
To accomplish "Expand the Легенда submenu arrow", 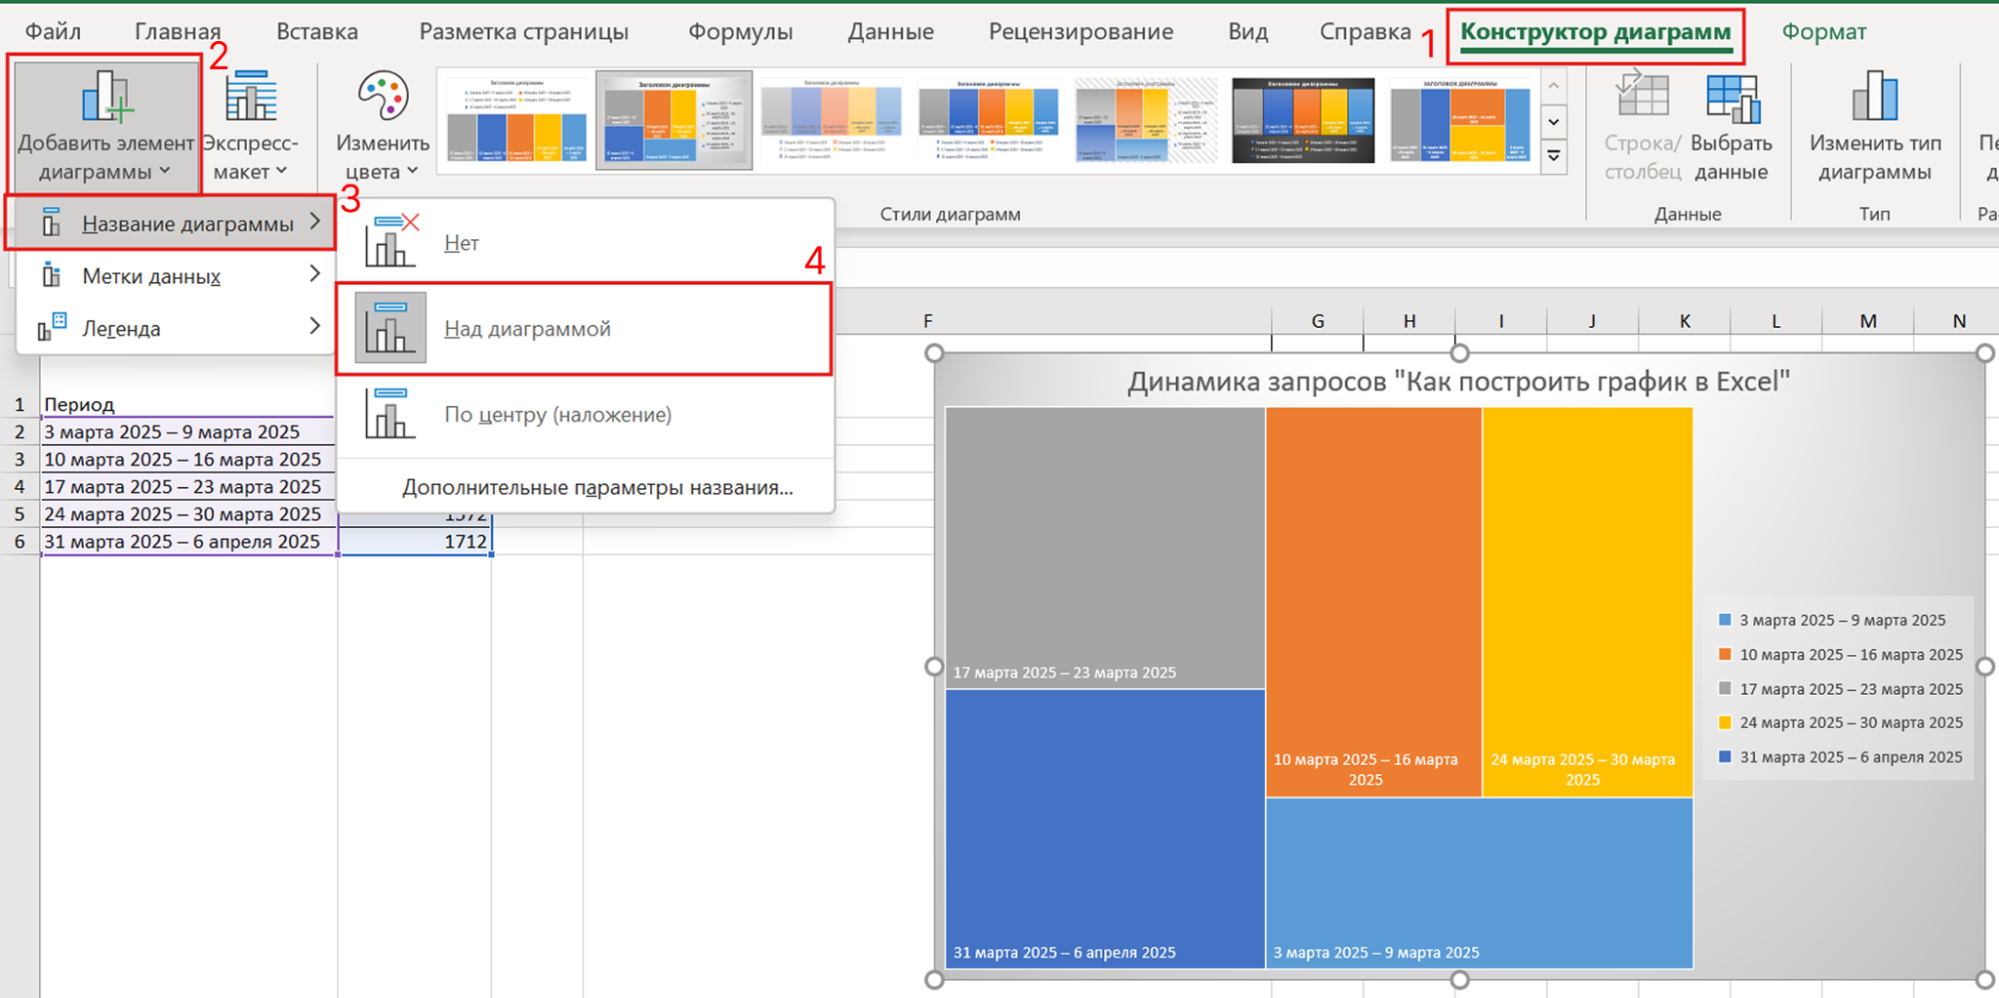I will point(316,326).
